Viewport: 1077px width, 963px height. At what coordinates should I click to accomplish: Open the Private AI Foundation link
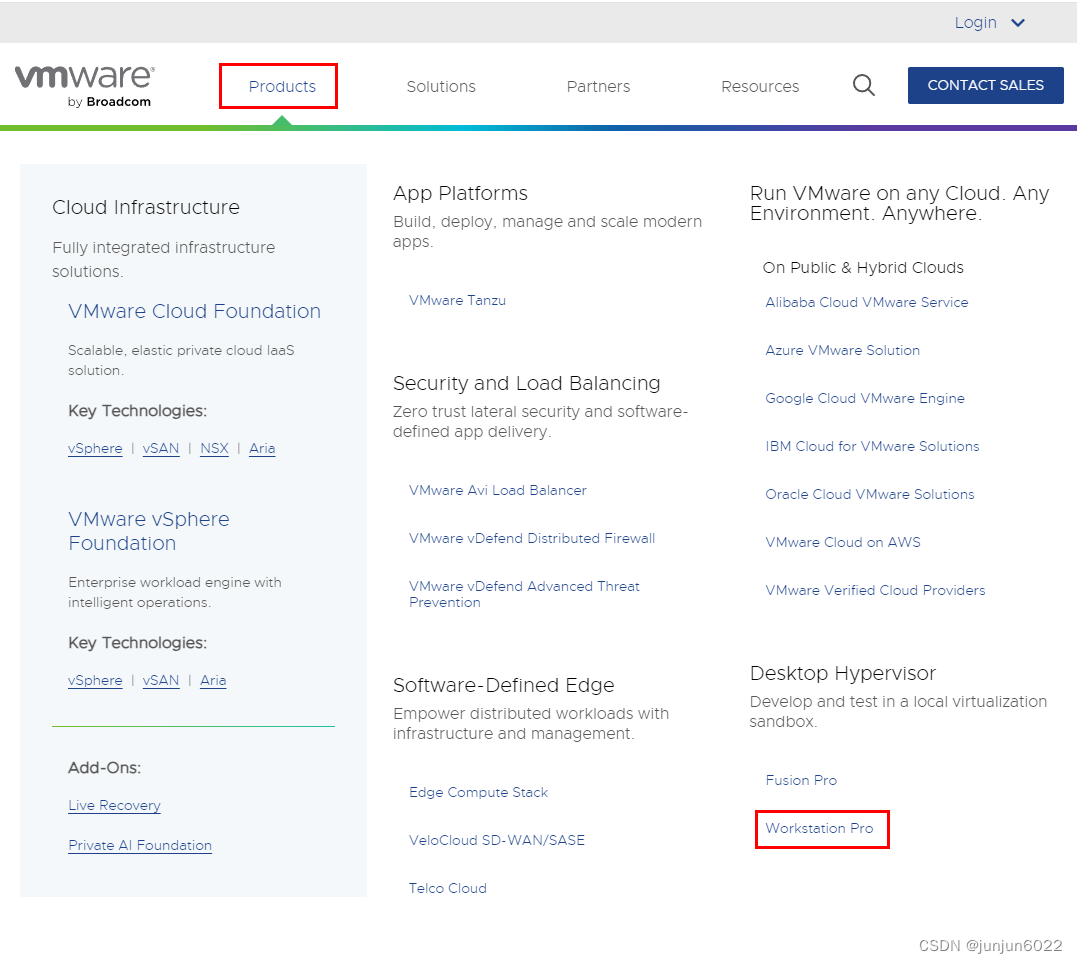(140, 846)
